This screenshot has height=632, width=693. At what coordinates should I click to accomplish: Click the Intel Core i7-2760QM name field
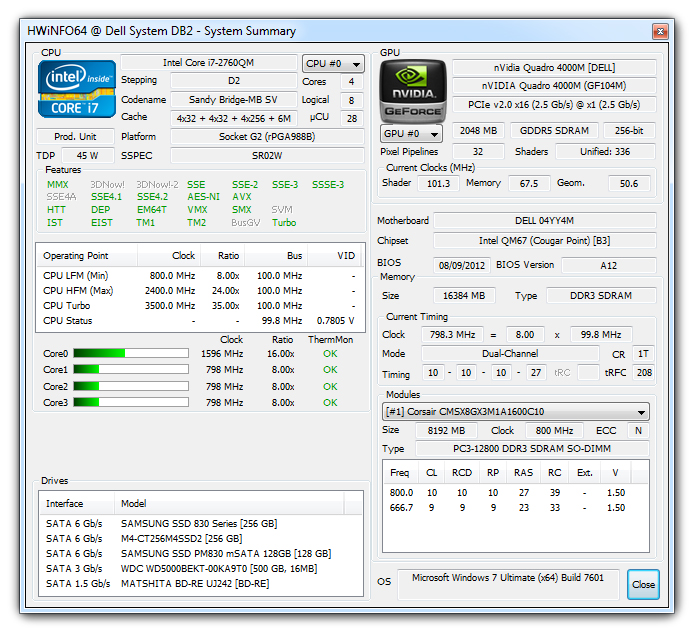click(x=209, y=63)
